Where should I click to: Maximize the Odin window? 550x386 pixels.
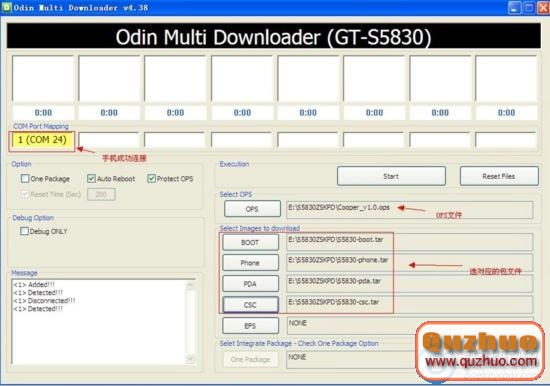[x=529, y=8]
